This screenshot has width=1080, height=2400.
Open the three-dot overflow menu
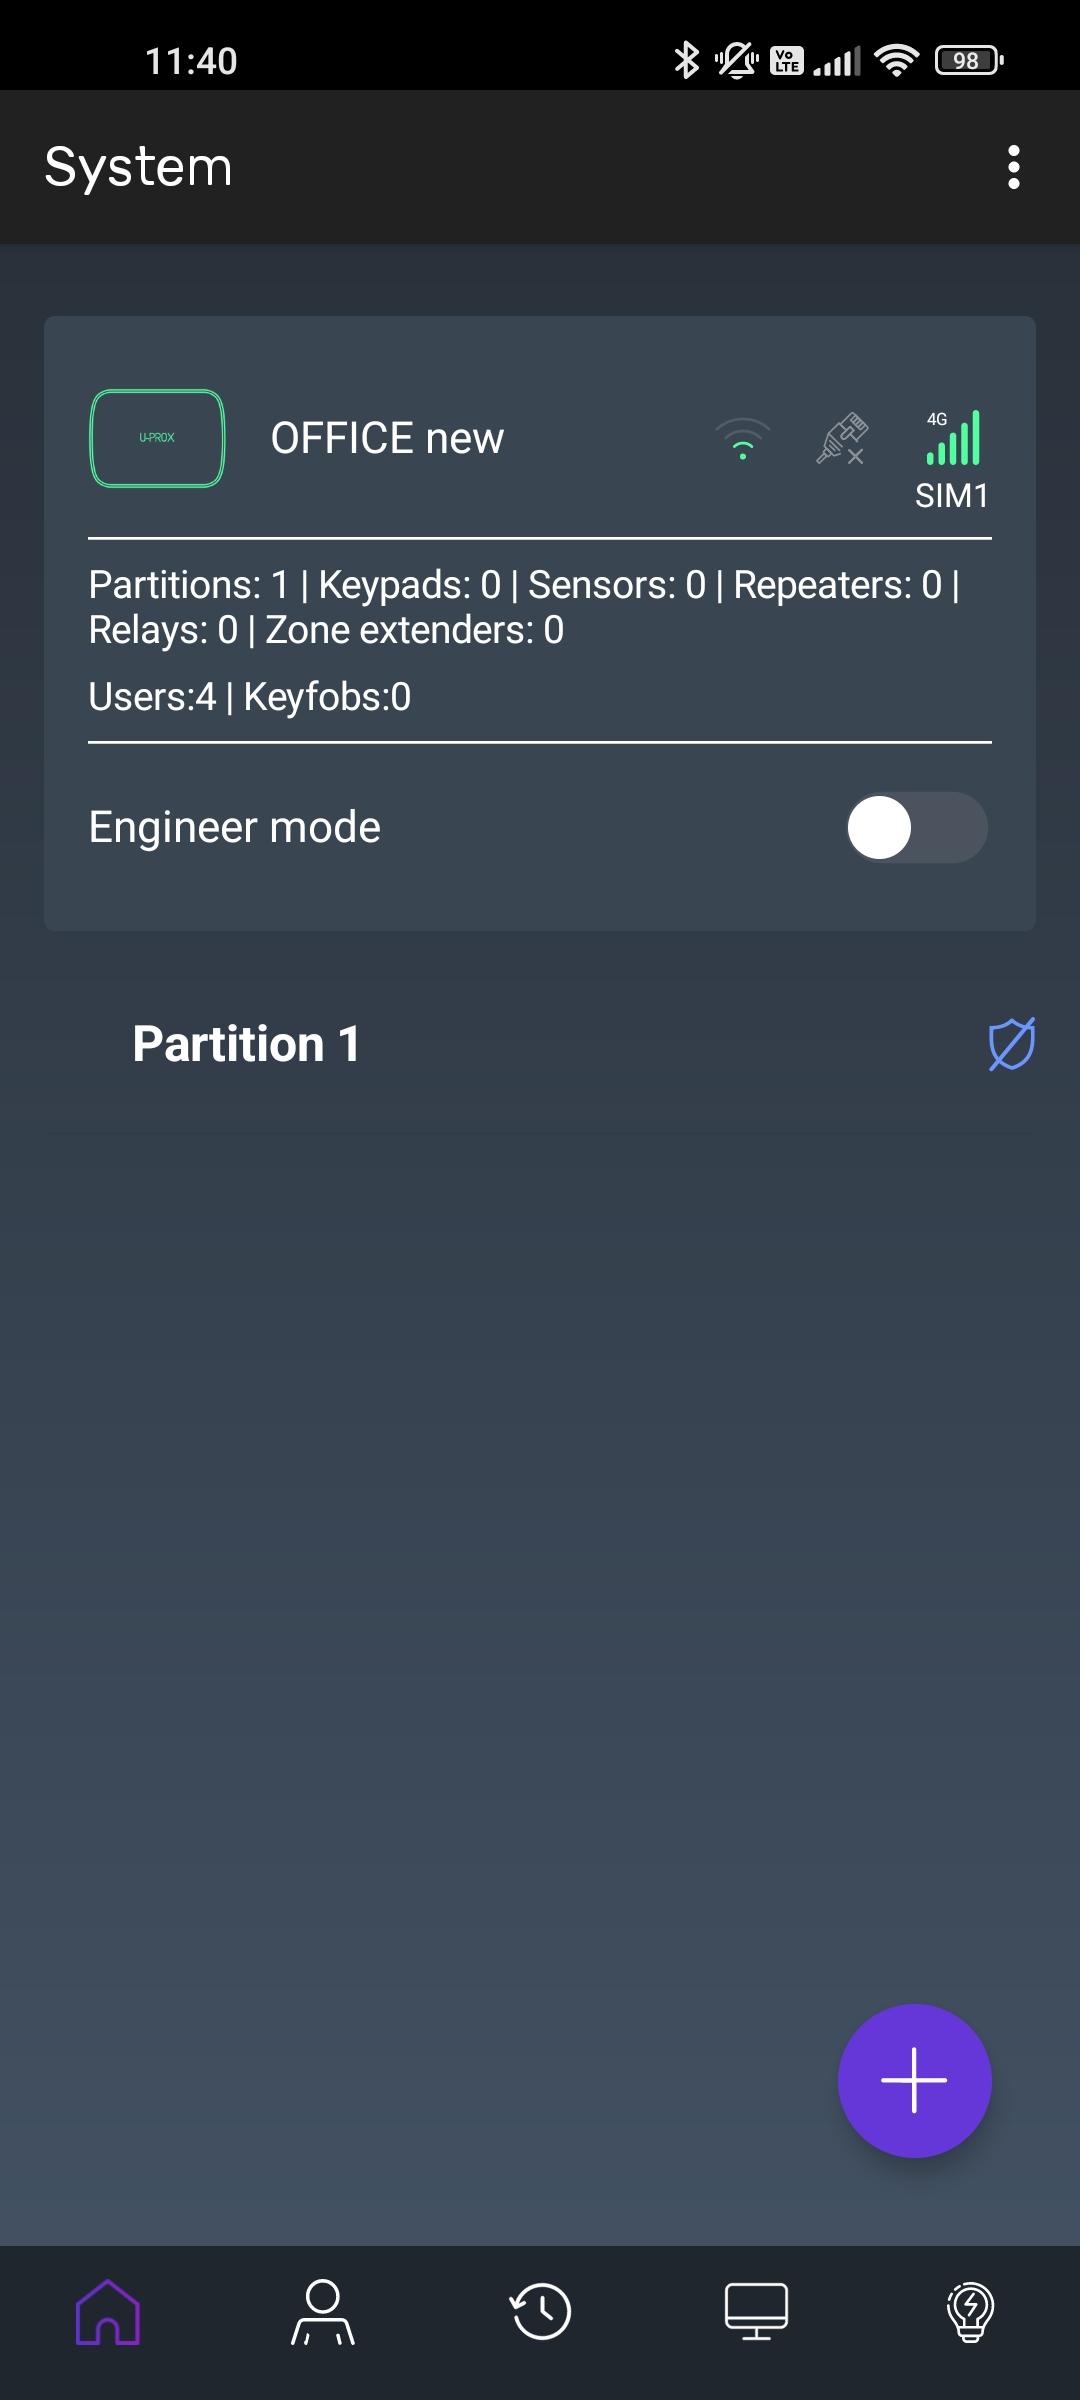click(x=1013, y=167)
